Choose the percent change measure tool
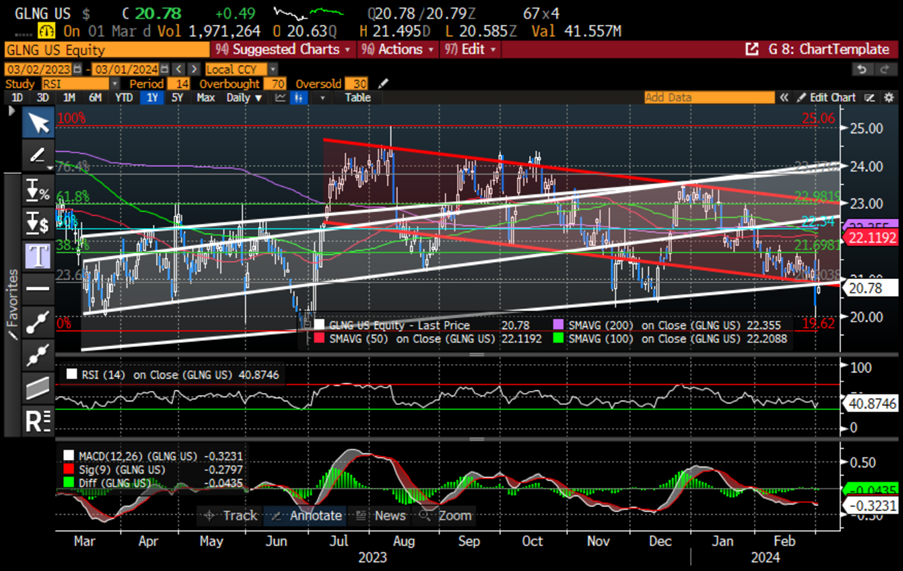The image size is (903, 571). 39,191
